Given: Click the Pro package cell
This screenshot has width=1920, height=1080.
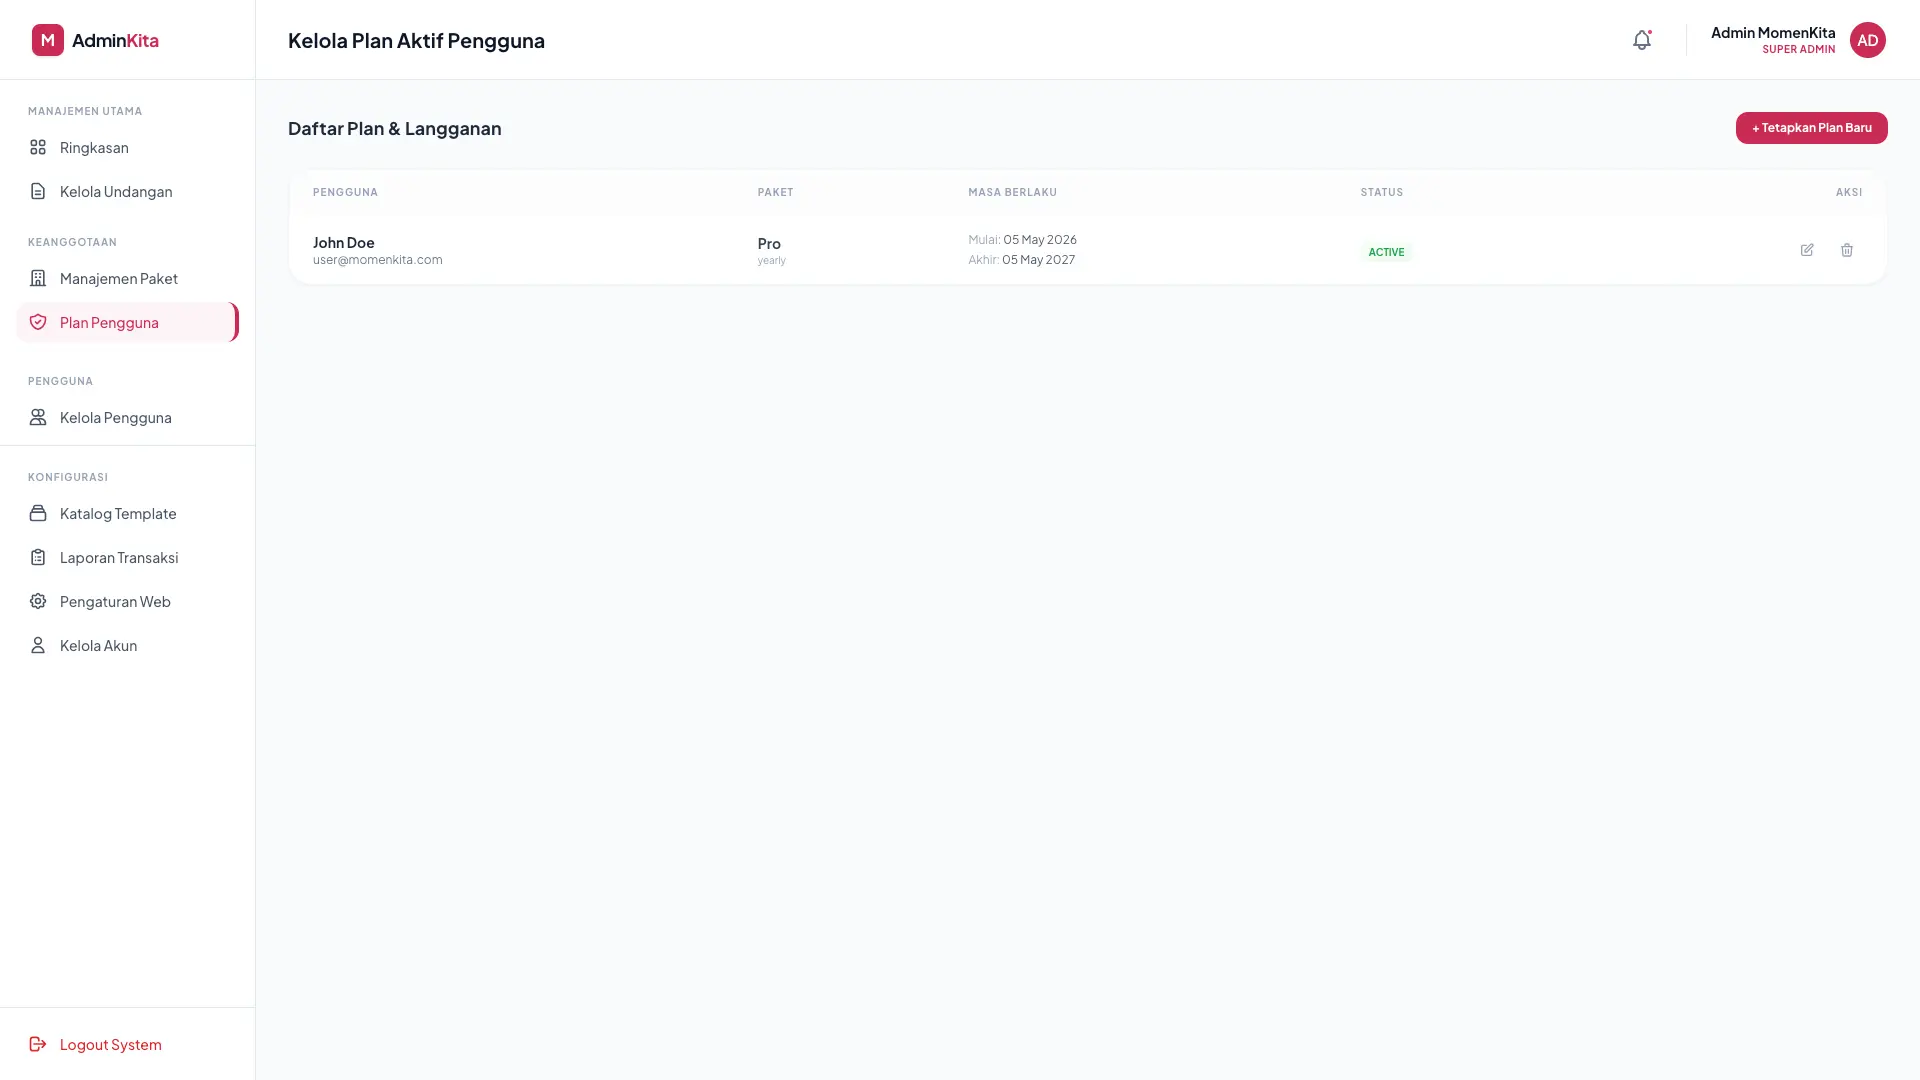Looking at the screenshot, I should 769,243.
